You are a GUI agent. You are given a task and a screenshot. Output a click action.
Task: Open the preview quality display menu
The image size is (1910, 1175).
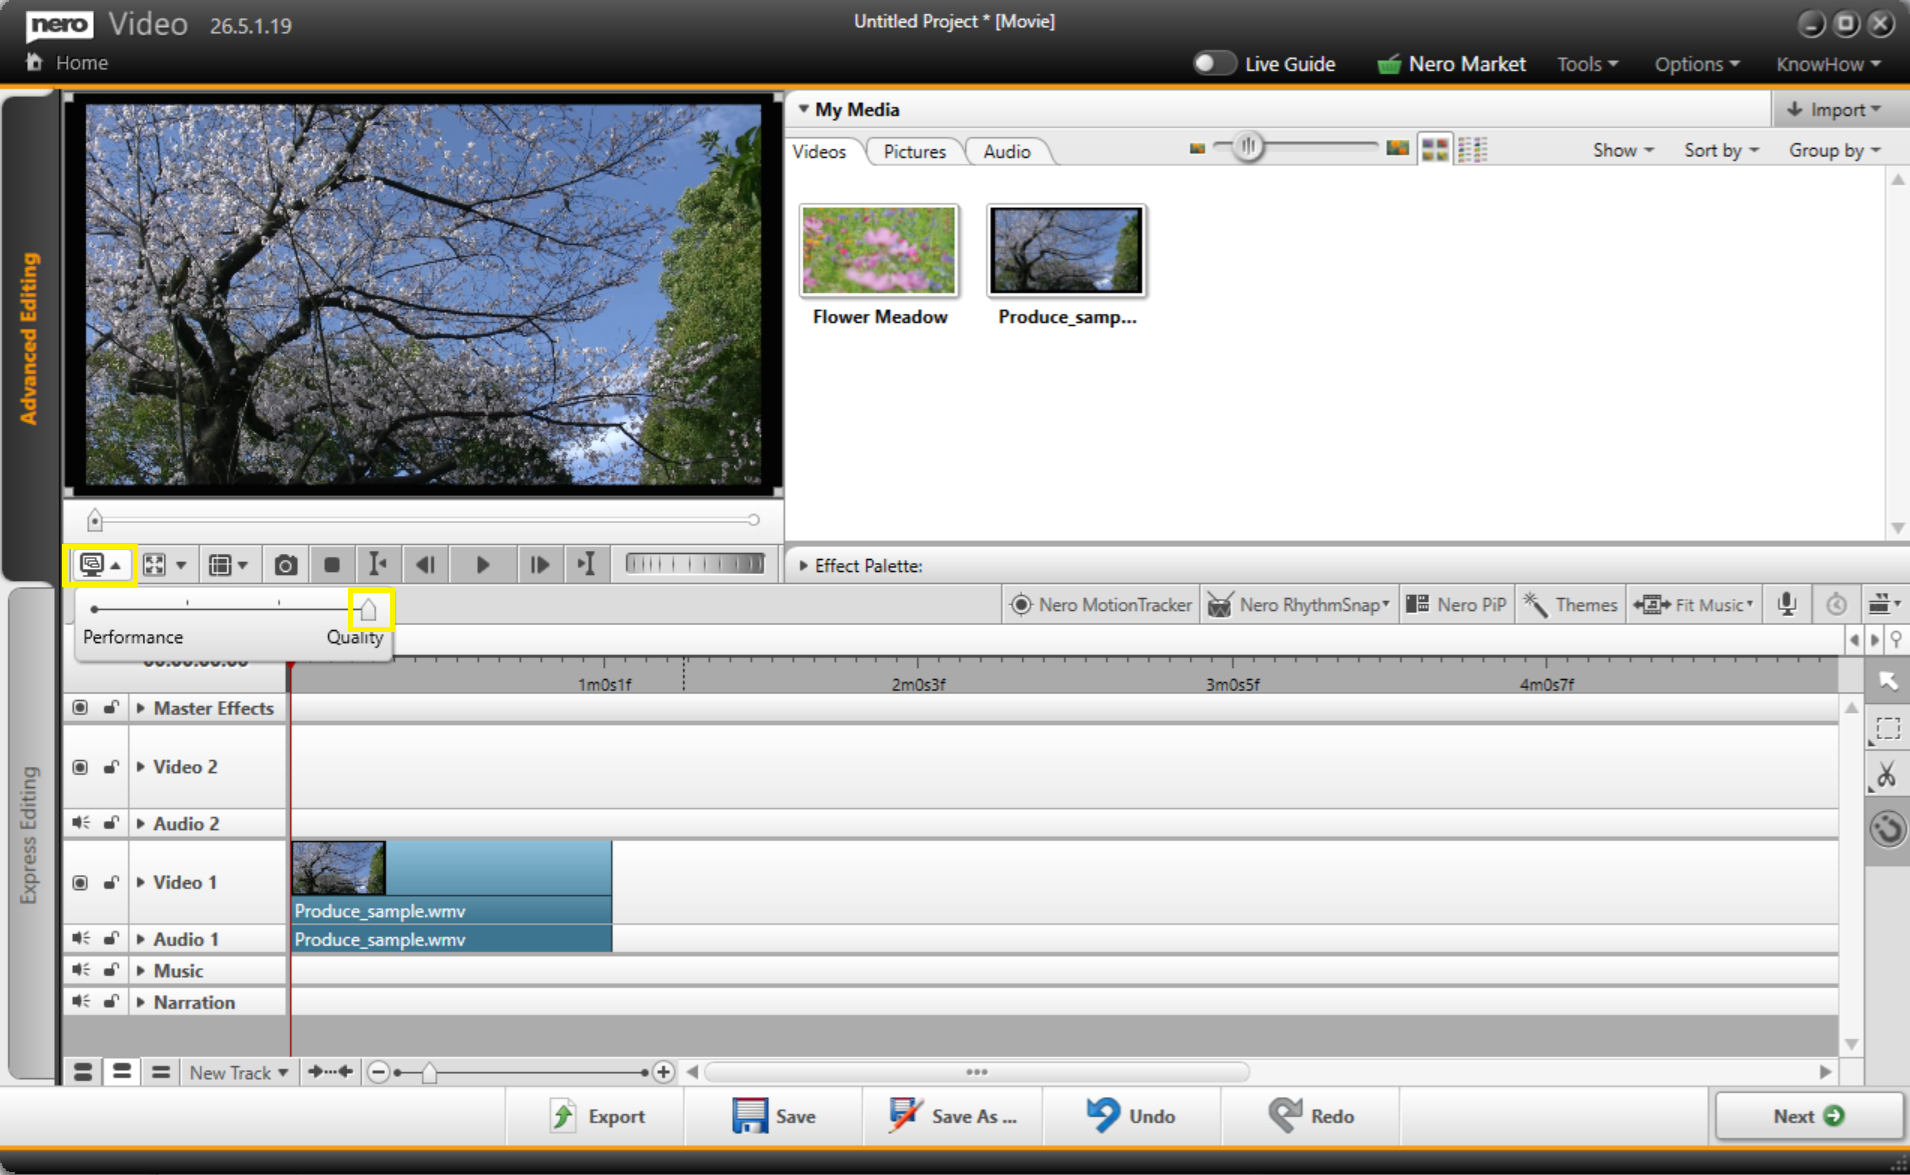point(100,565)
